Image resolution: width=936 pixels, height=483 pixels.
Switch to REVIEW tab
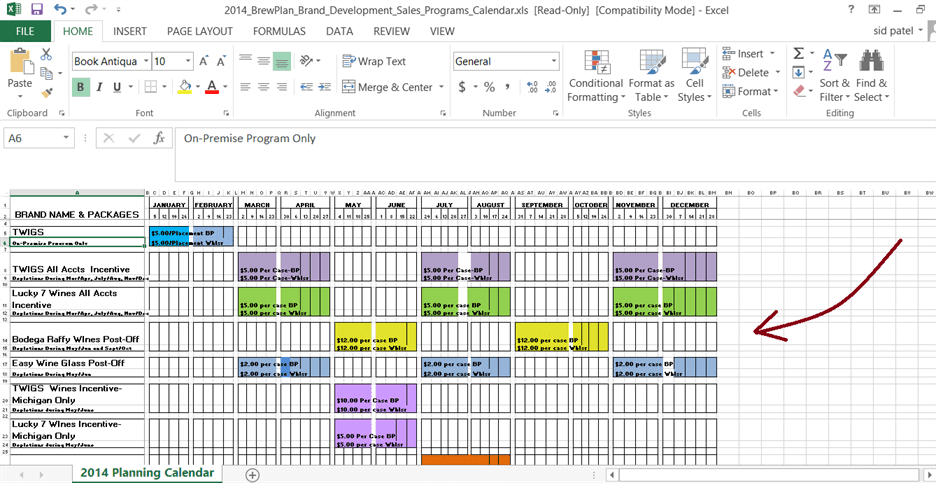pos(392,32)
